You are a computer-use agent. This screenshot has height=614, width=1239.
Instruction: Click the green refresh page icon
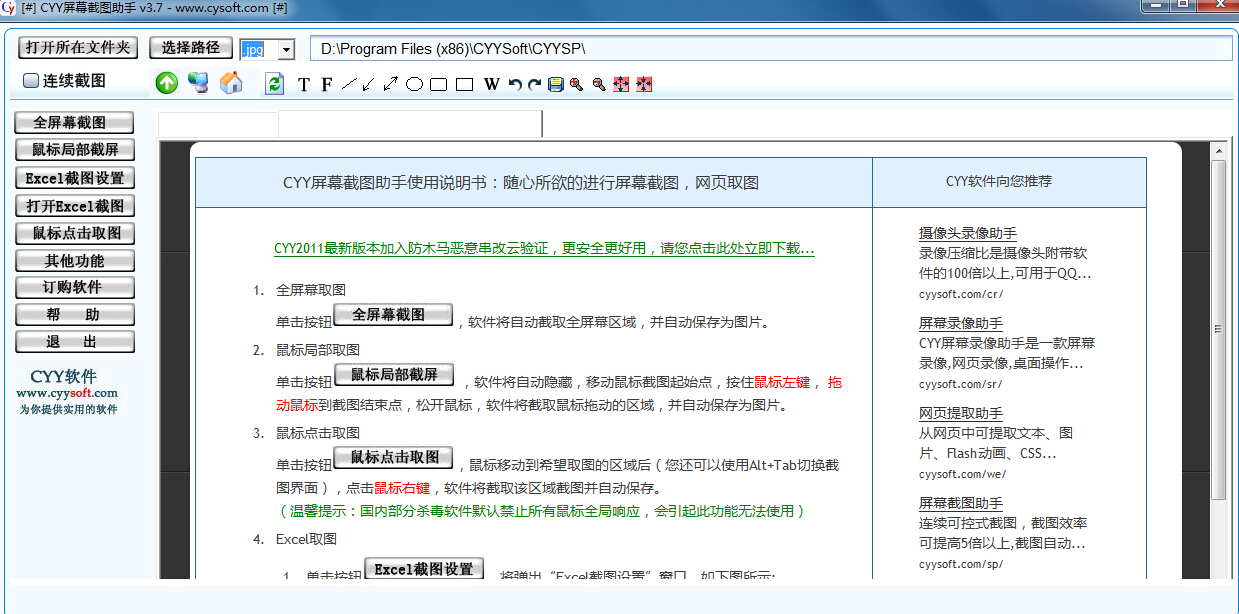(x=274, y=84)
